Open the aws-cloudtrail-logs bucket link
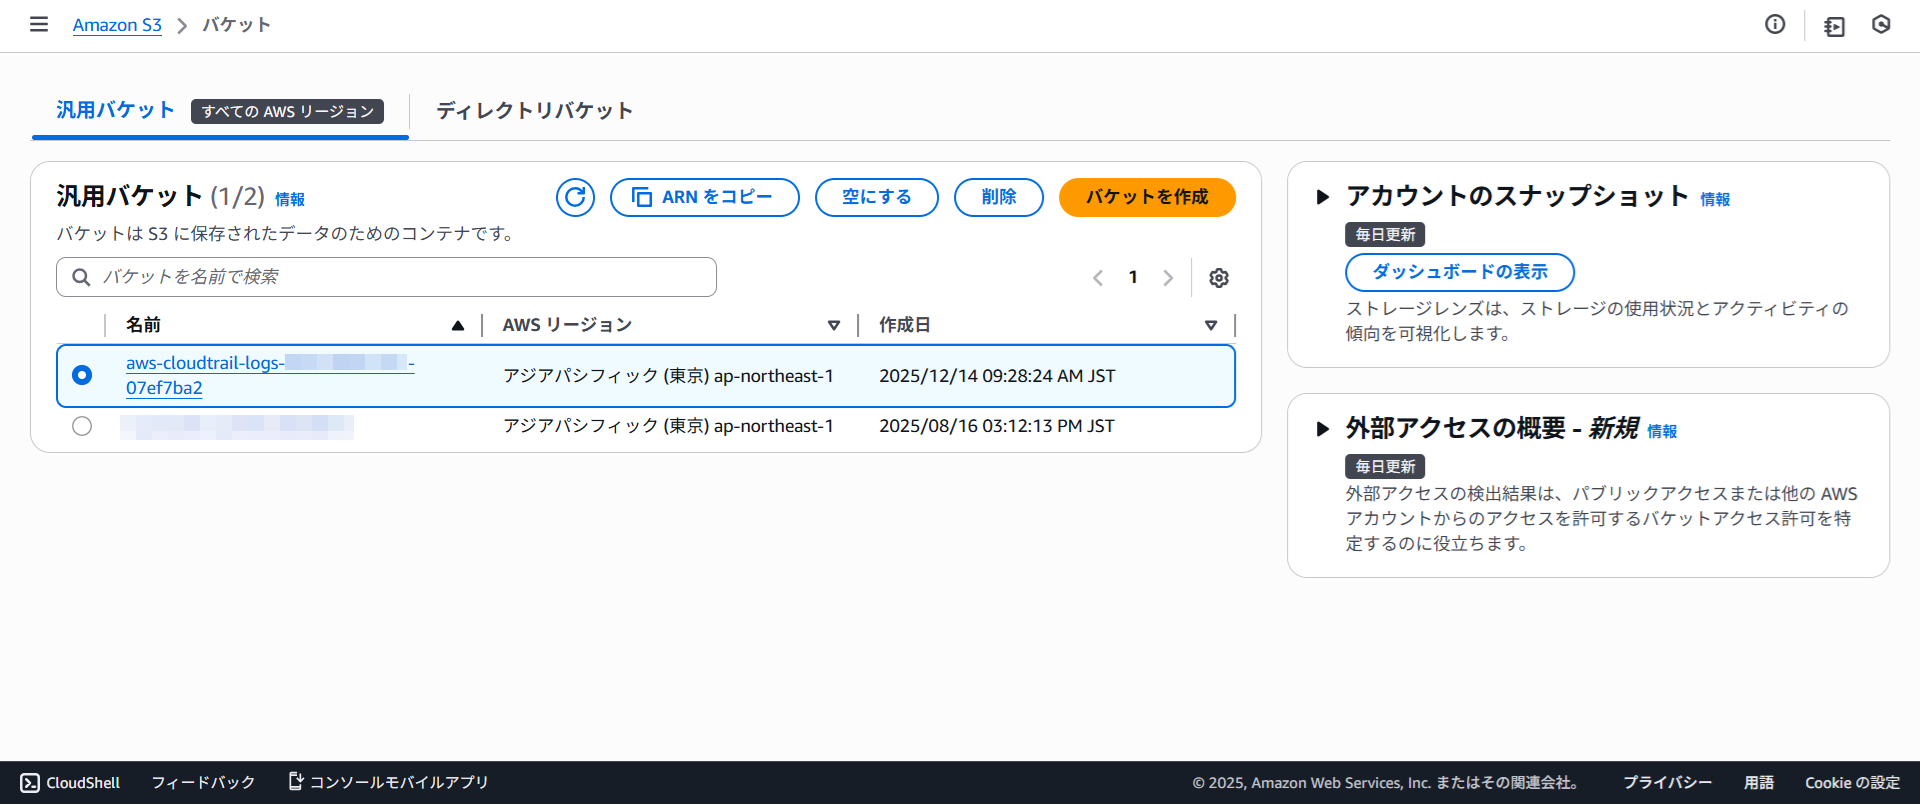This screenshot has width=1920, height=804. (x=205, y=363)
